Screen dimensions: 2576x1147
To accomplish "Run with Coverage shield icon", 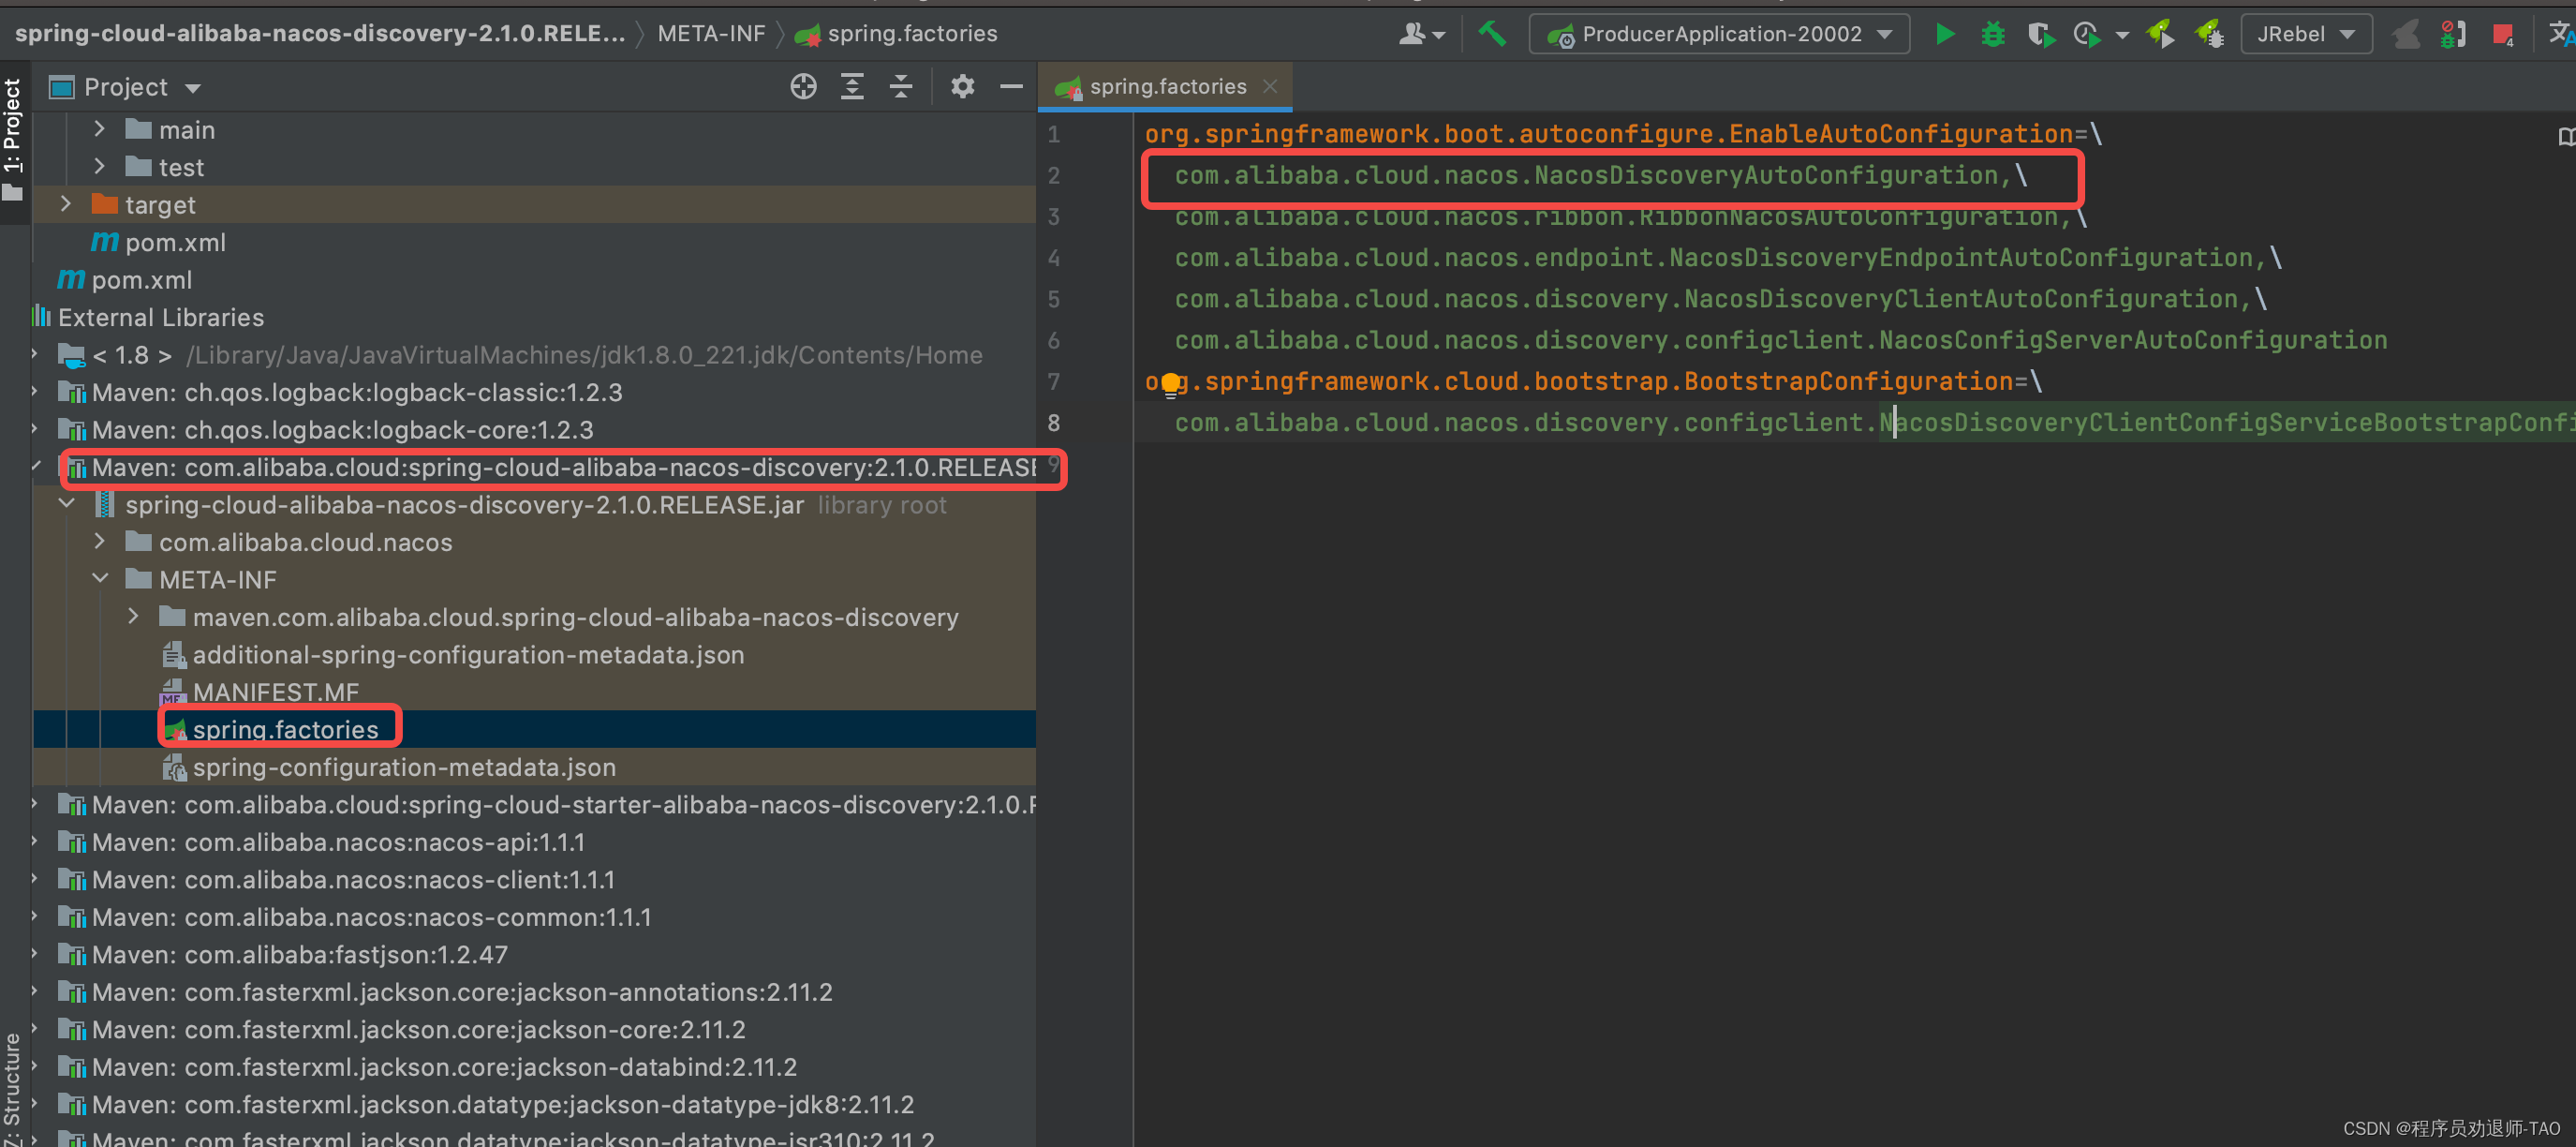I will pos(2040,35).
